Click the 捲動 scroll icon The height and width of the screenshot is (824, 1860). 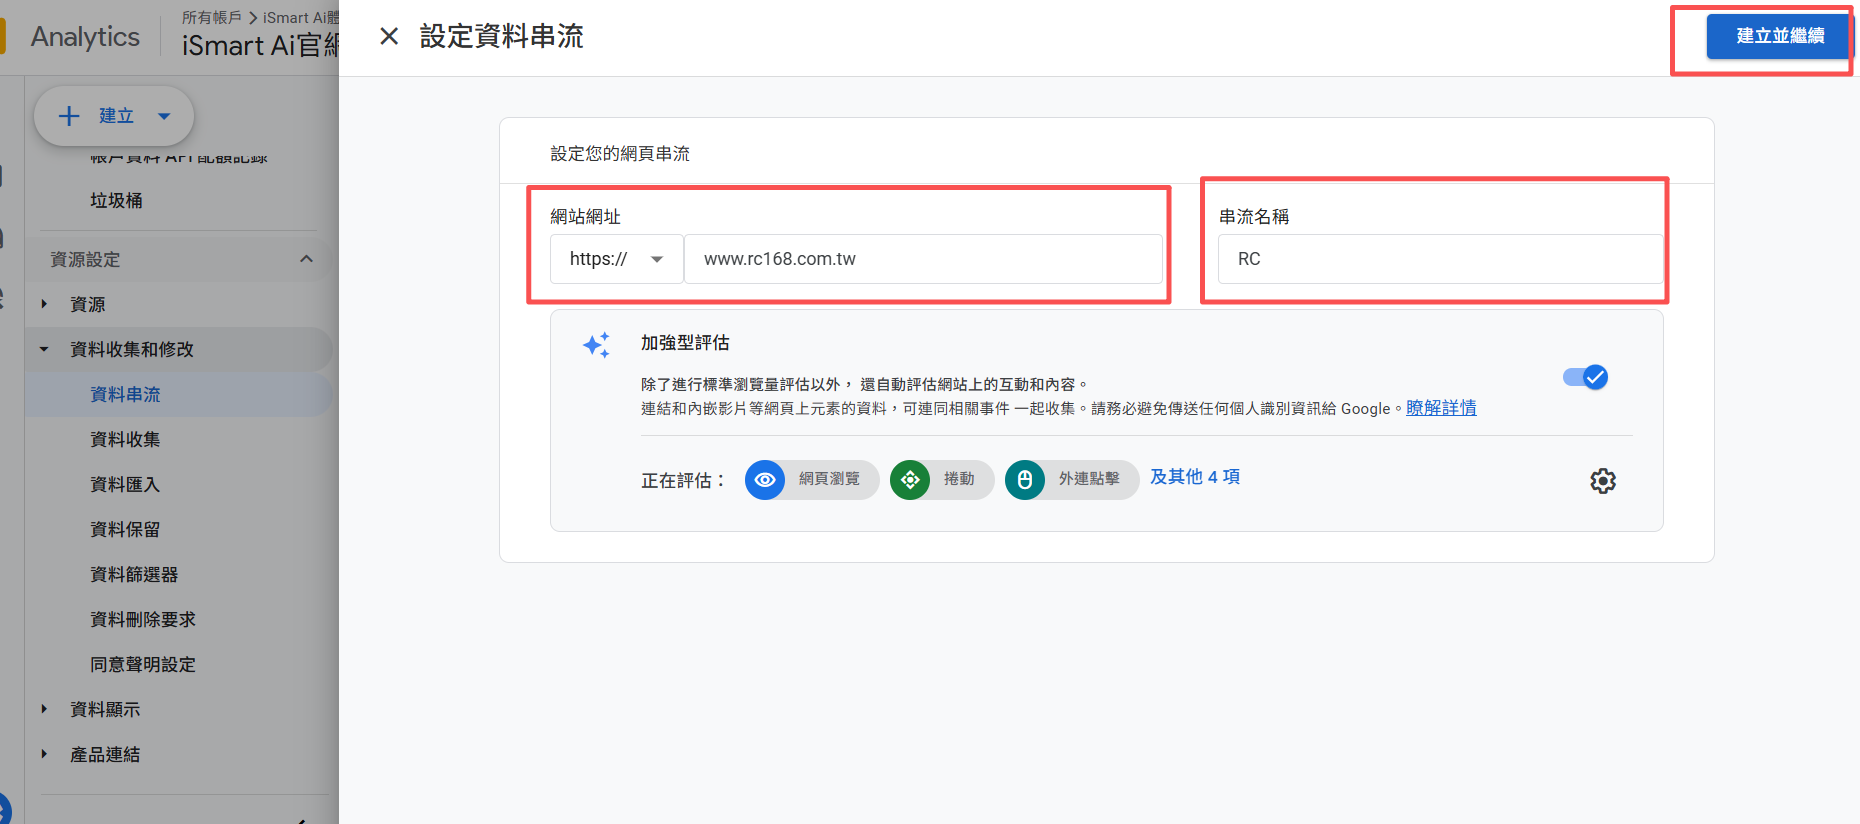[910, 480]
